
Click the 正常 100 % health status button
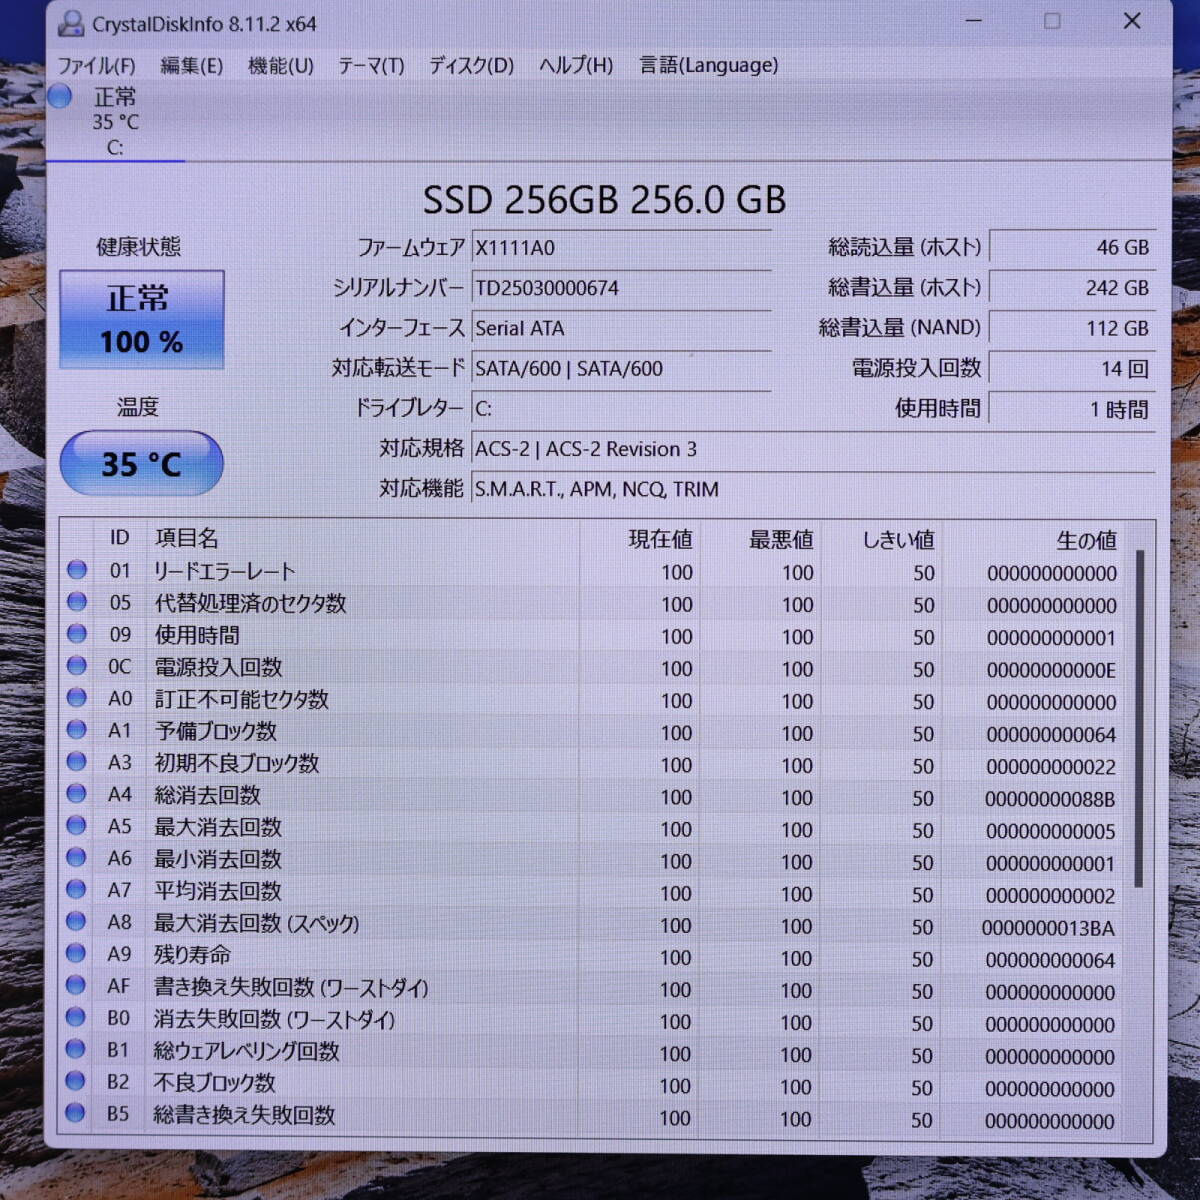141,320
